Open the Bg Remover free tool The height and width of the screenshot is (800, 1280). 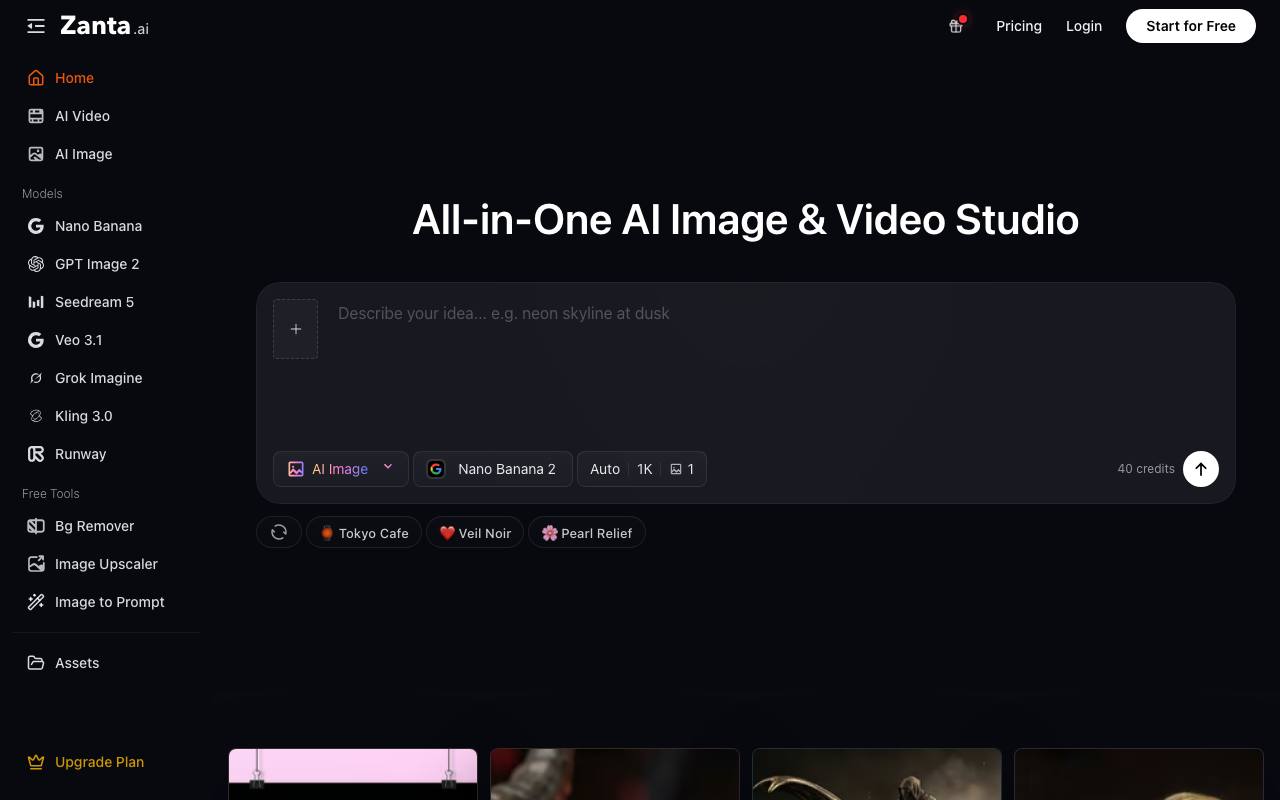[106, 526]
